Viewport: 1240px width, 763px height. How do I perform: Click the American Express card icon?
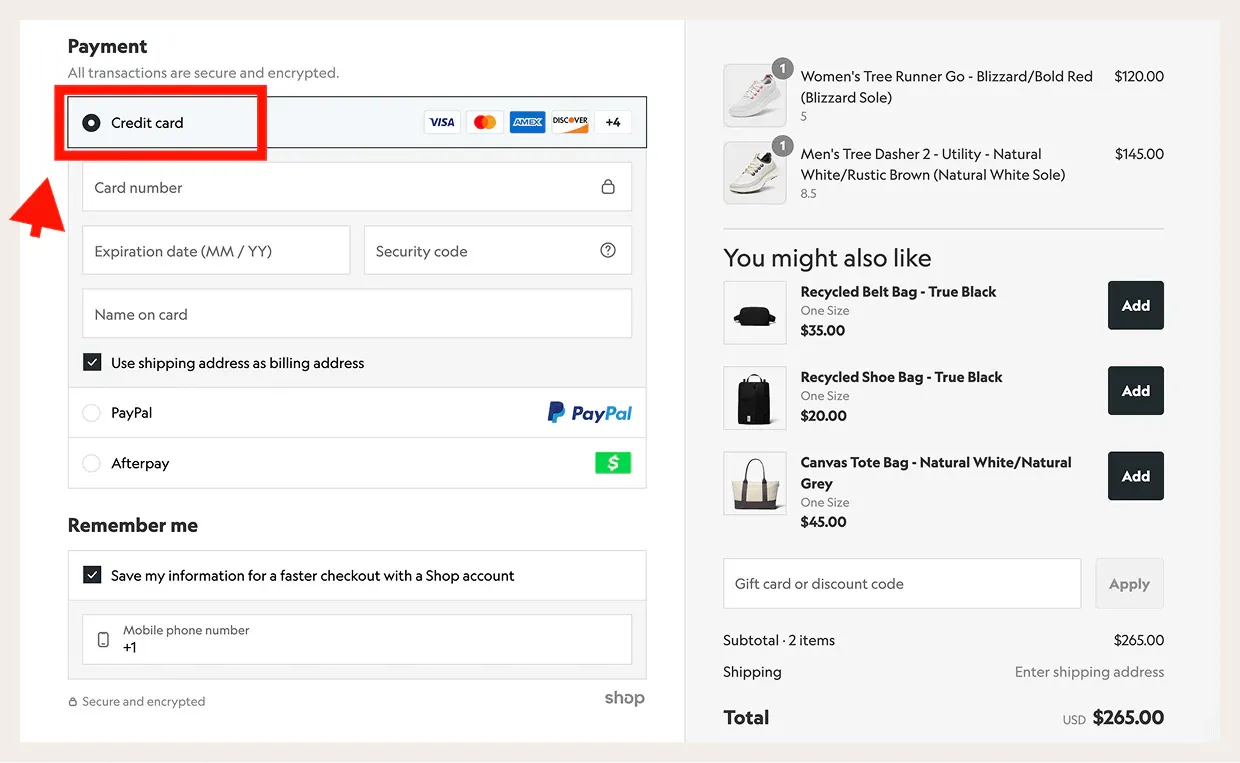point(527,122)
